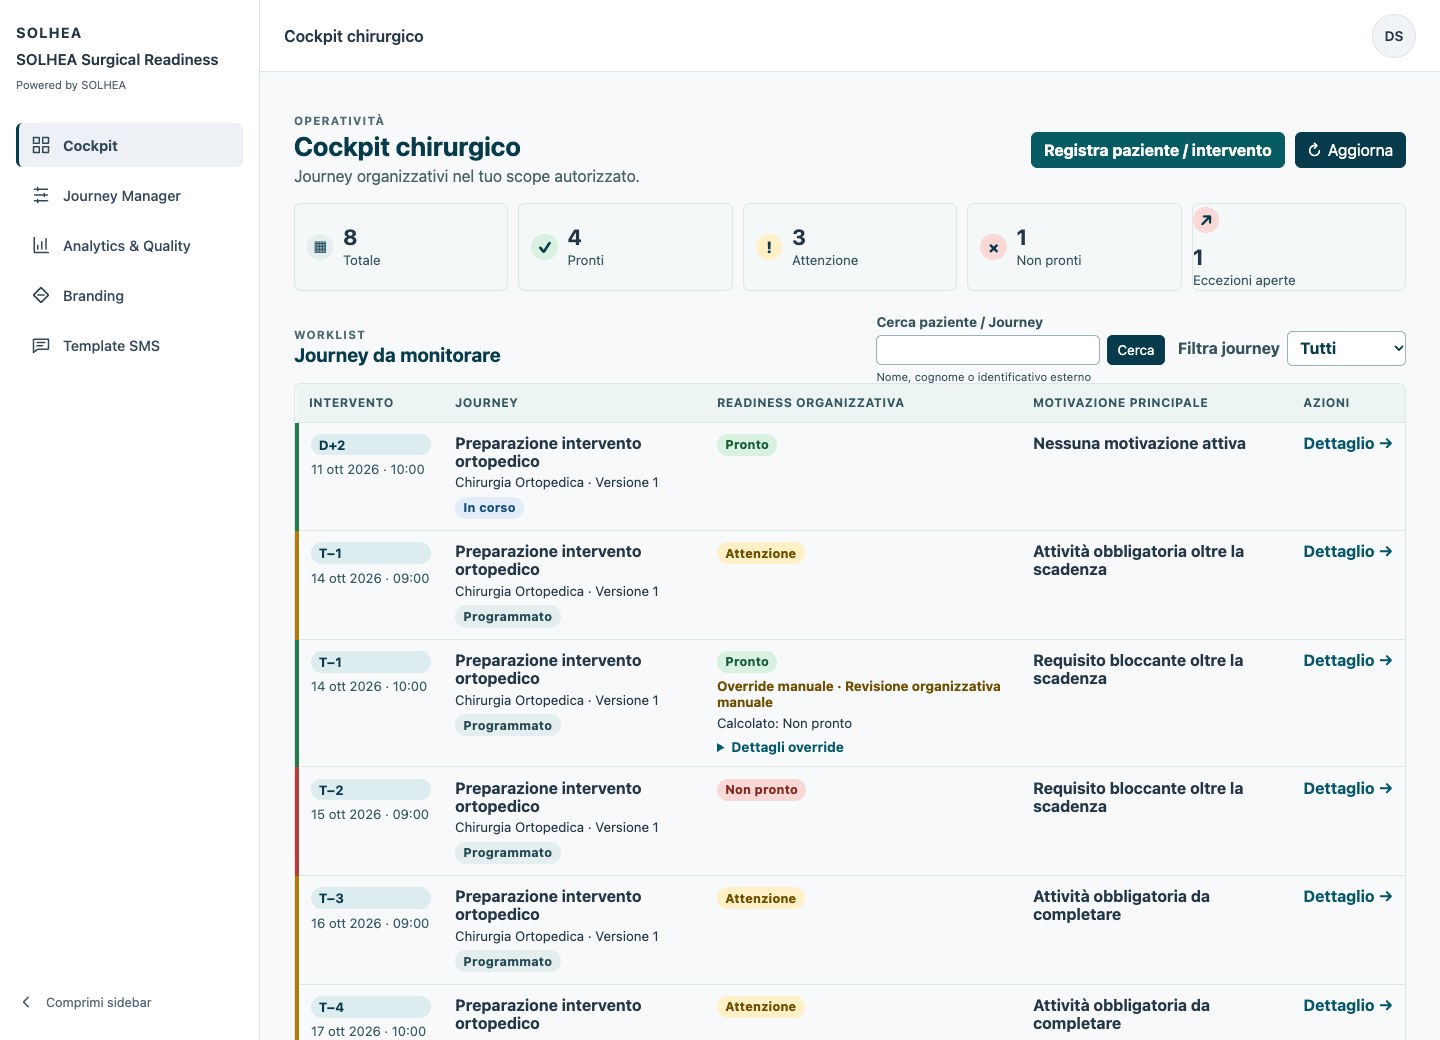
Task: Click the T−3 intervention badge
Action: click(x=371, y=898)
